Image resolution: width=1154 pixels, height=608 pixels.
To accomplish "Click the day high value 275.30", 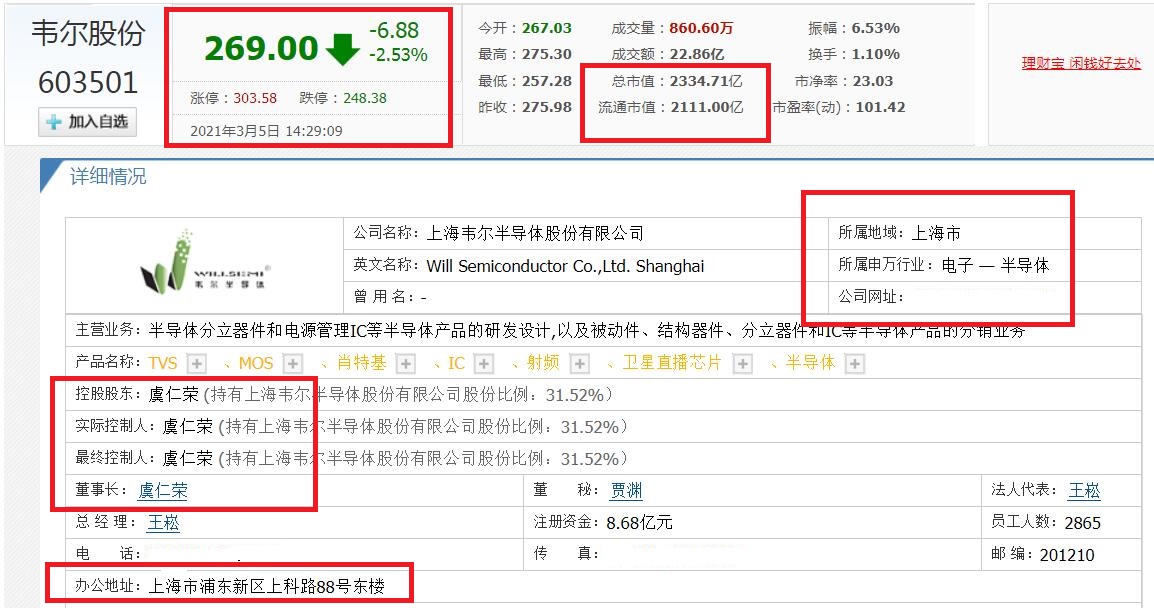I will (547, 54).
